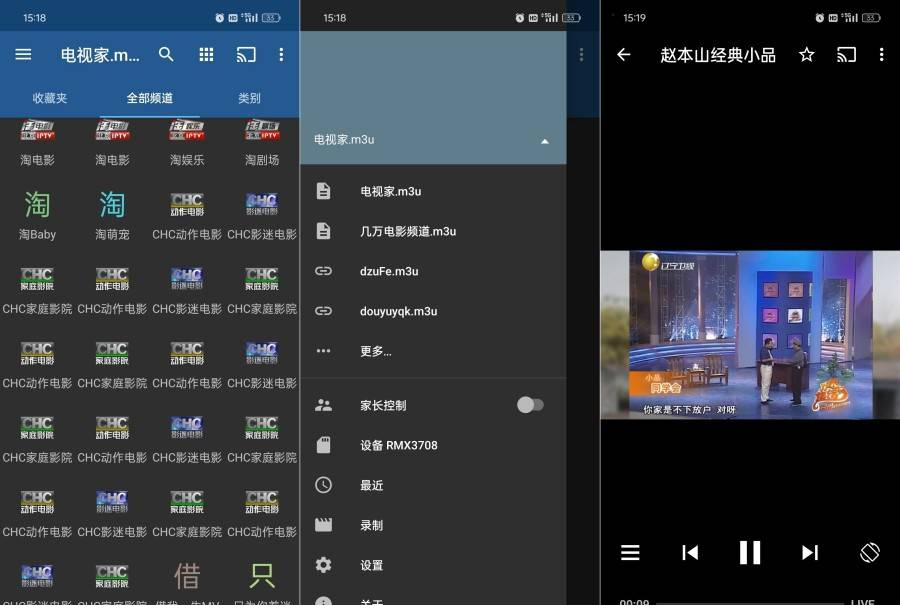The image size is (900, 605).
Task: Open overflow menu in channel list screen
Action: coord(281,55)
